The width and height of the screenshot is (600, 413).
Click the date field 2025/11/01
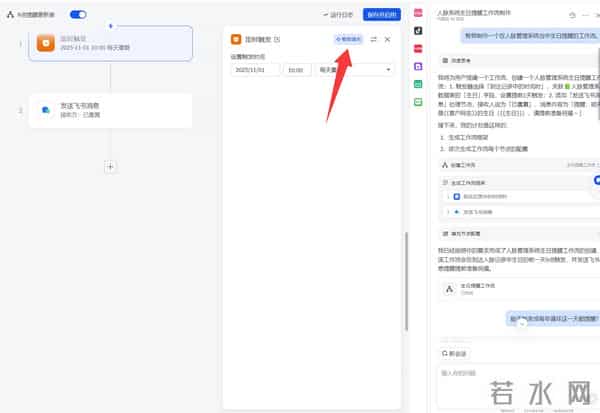(255, 70)
